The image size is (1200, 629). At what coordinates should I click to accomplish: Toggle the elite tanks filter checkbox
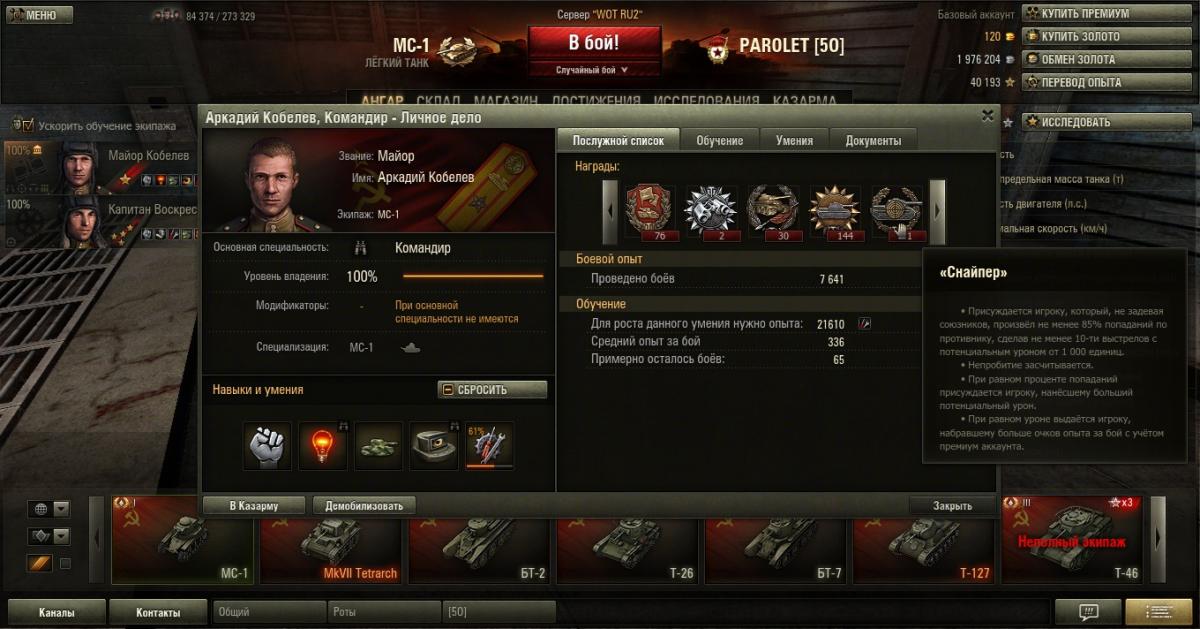point(66,564)
